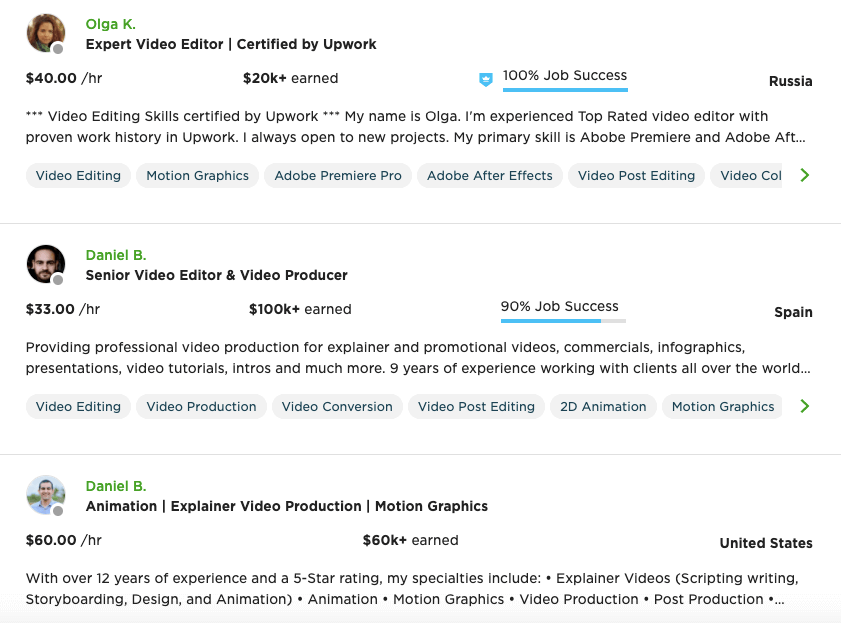Click the 100% Job Success progress bar
Viewport: 841px width, 623px height.
click(x=565, y=90)
